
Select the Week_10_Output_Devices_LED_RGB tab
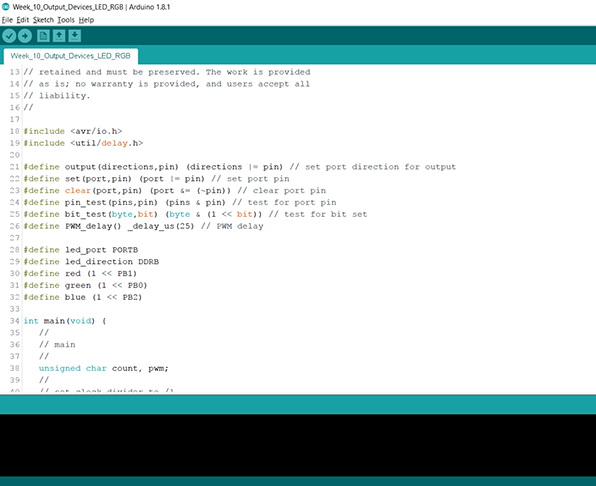coord(71,56)
